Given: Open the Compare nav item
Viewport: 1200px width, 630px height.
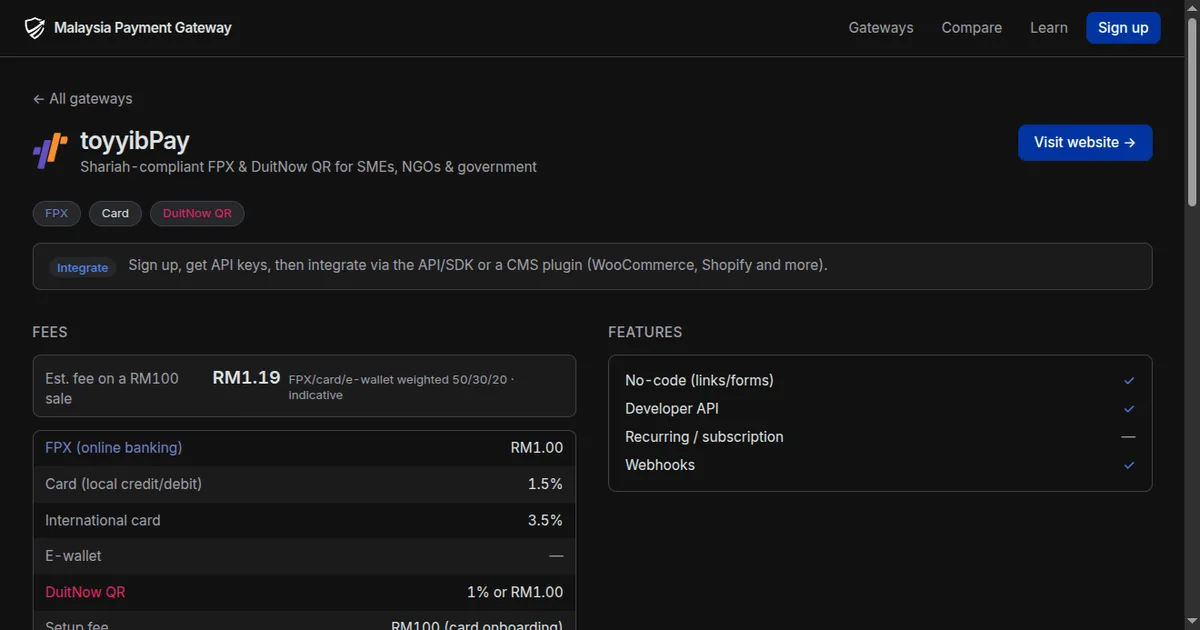Looking at the screenshot, I should click(x=972, y=28).
